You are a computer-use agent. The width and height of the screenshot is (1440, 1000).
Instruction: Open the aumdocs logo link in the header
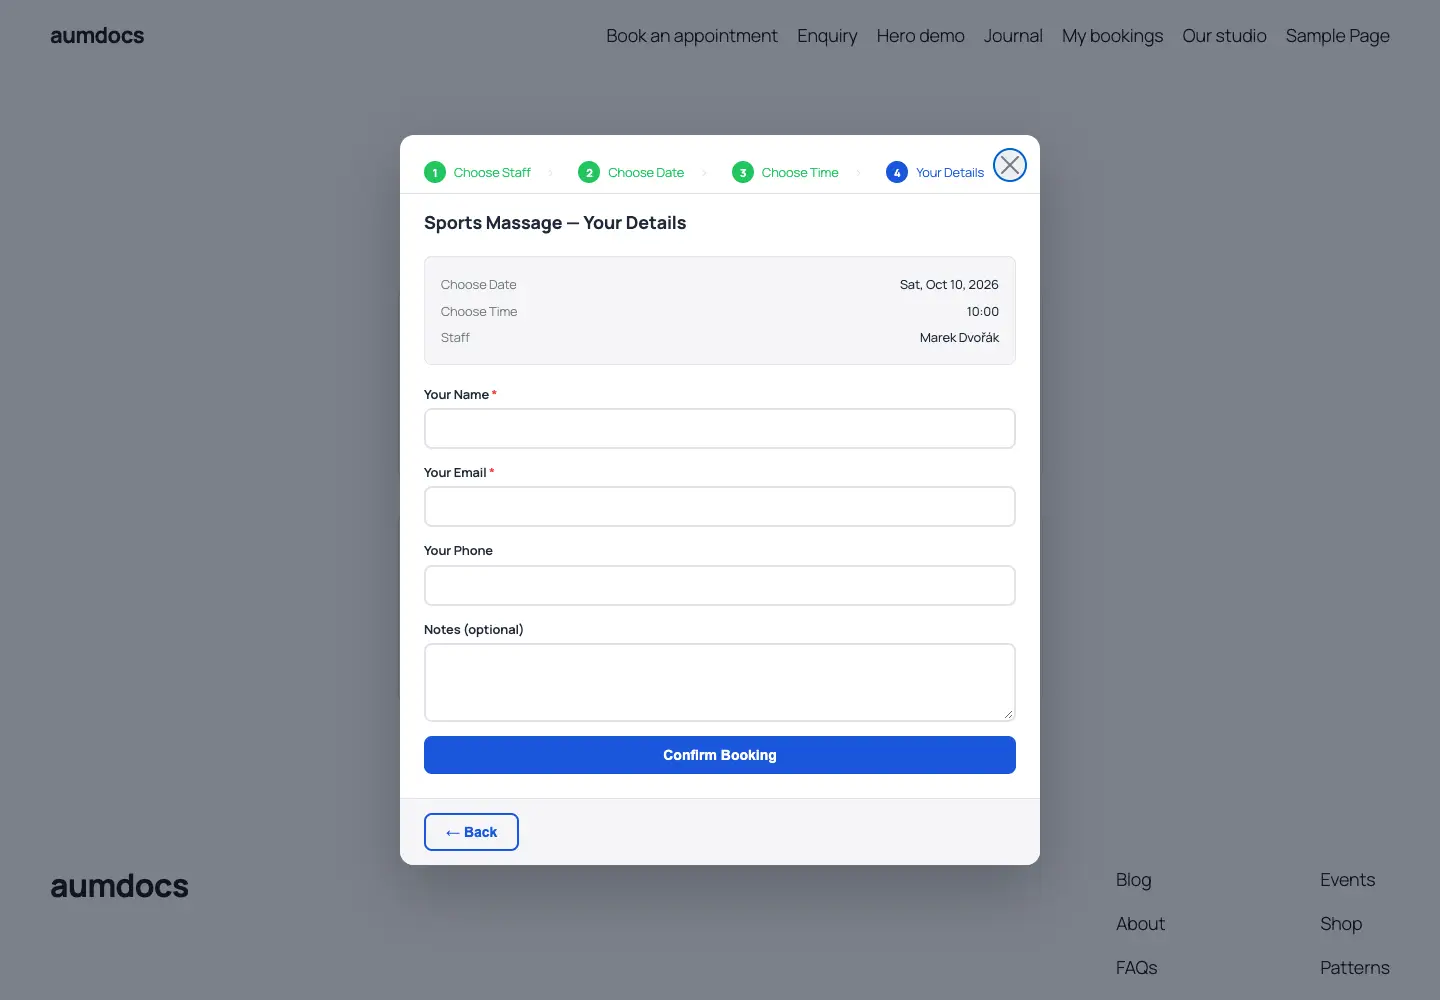(x=97, y=36)
